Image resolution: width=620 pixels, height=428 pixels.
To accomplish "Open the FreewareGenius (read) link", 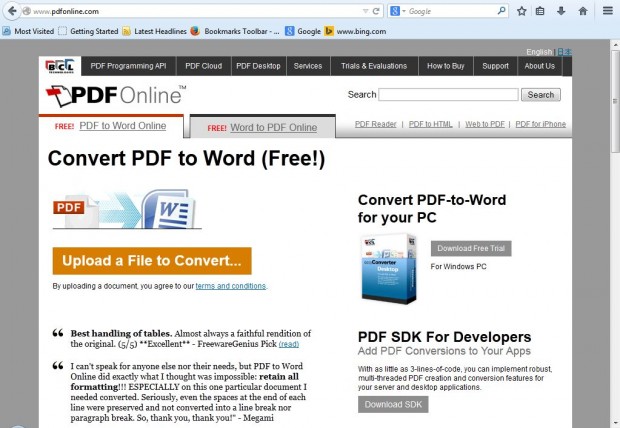I will [289, 344].
